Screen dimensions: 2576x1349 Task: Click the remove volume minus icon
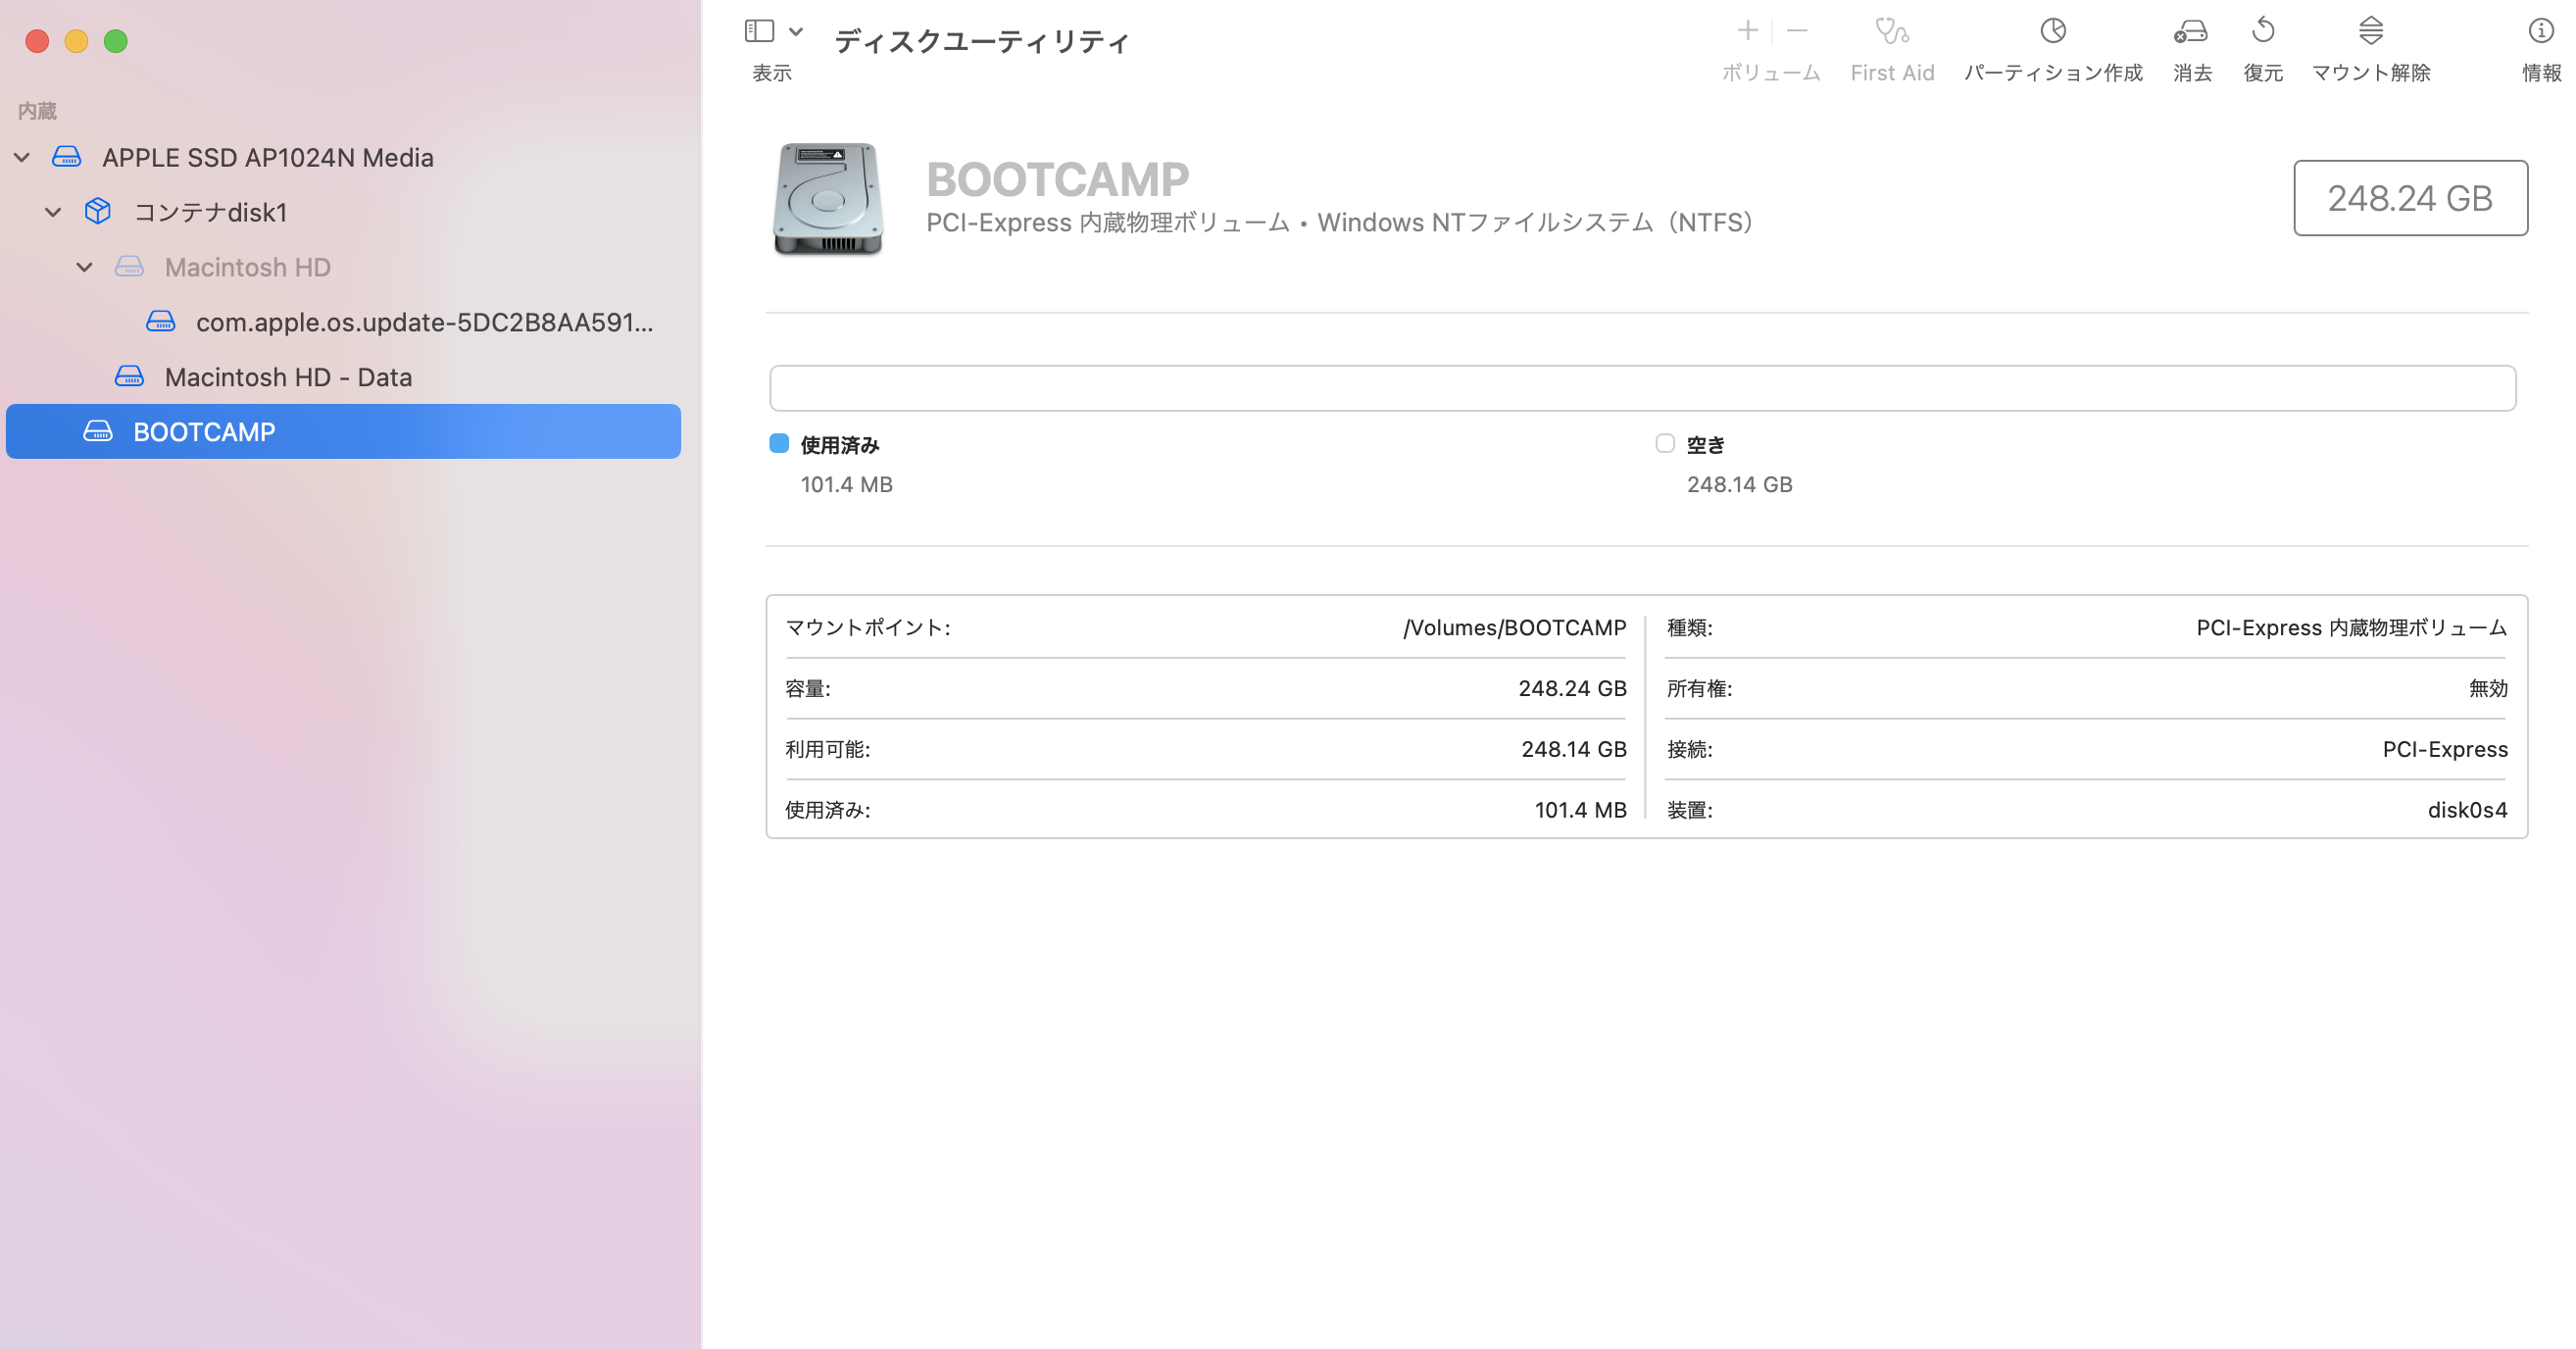(x=1797, y=31)
